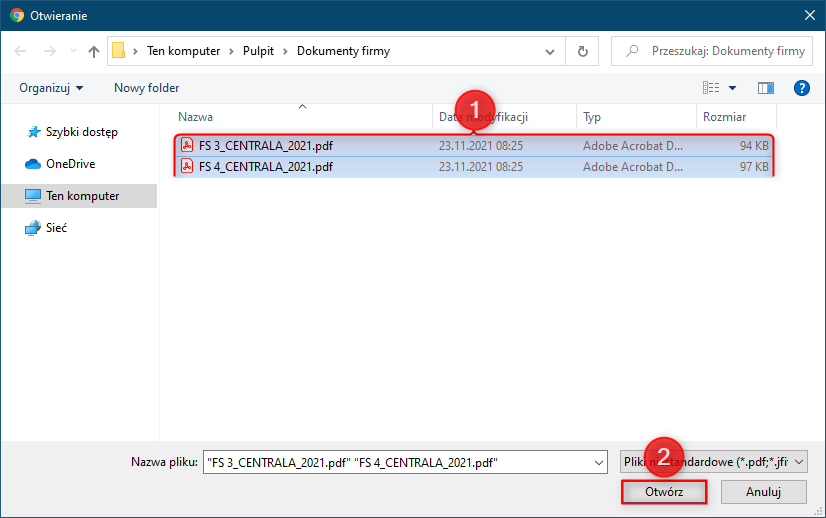Select Ten komputer in the navigation pane
This screenshot has height=518, width=826.
pos(79,196)
